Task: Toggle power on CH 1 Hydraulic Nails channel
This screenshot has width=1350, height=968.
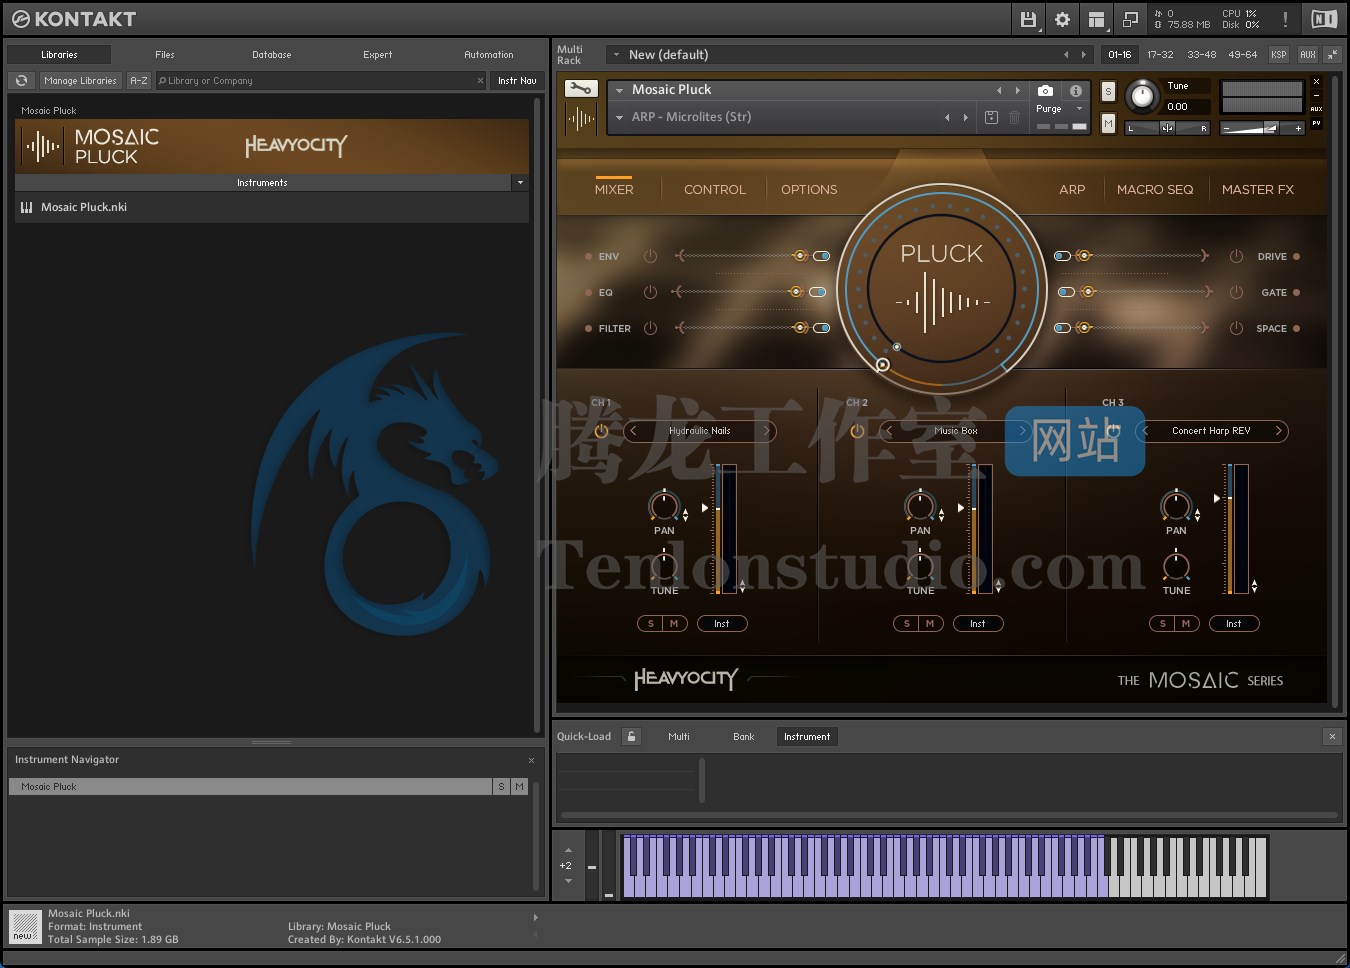Action: tap(601, 431)
